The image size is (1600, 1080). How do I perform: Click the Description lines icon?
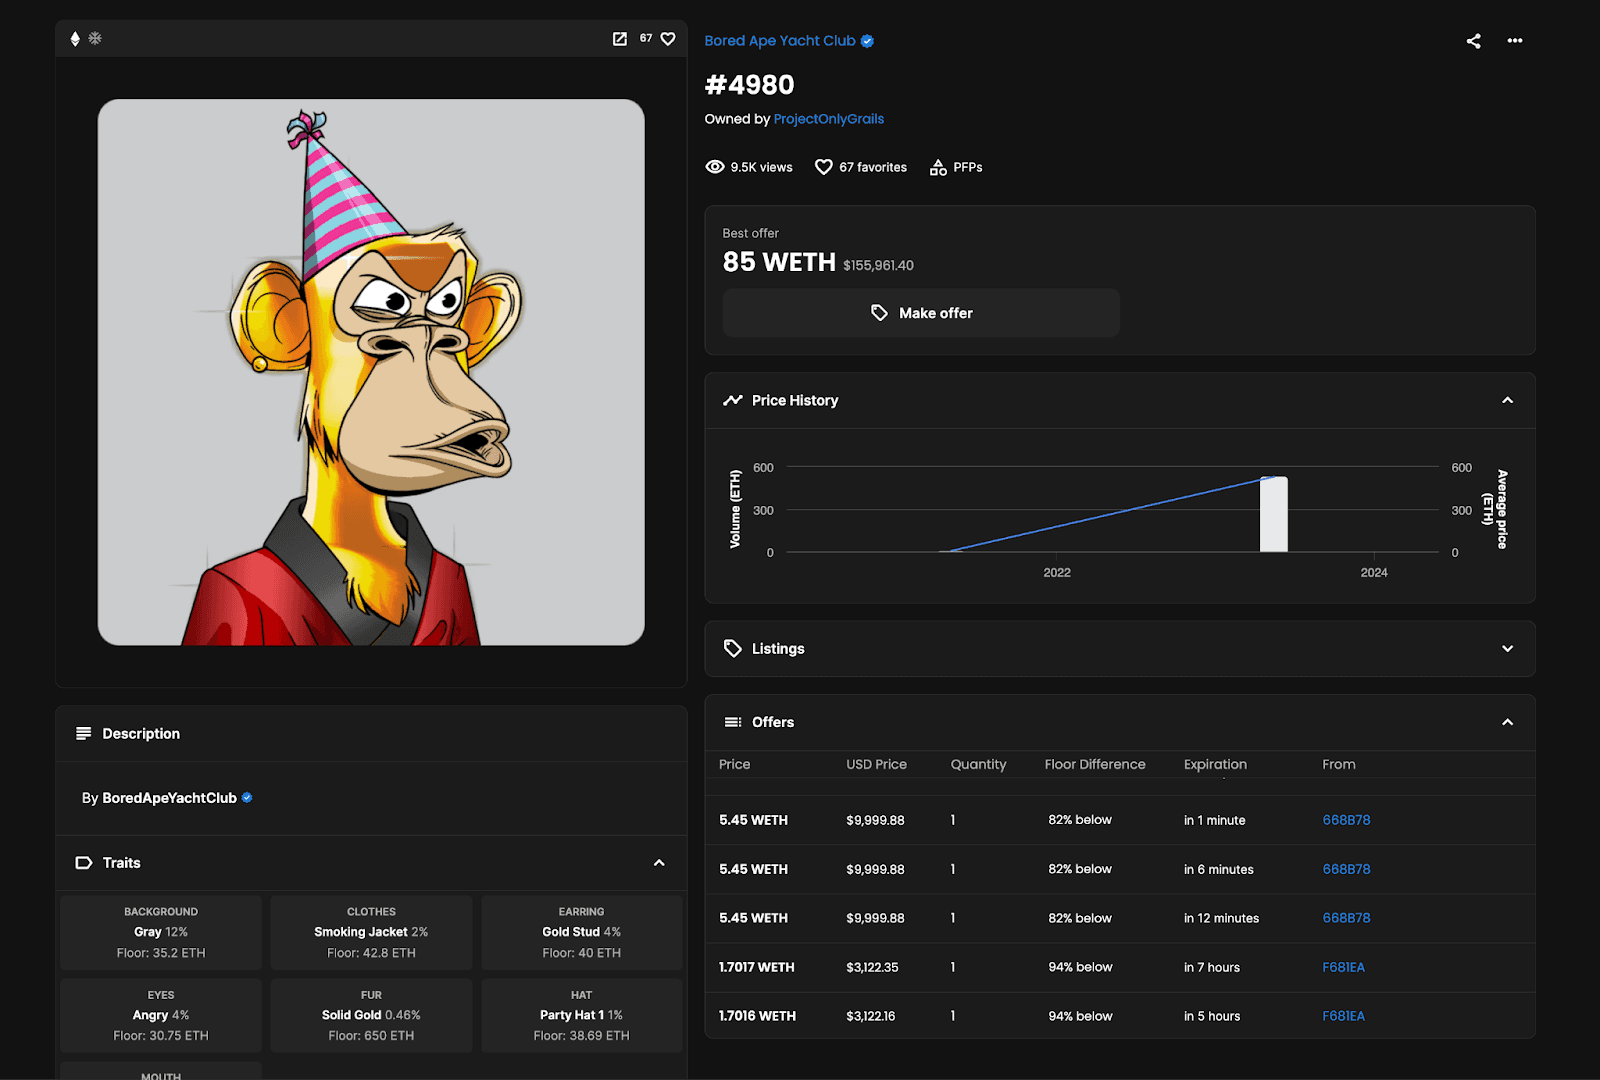coord(84,734)
